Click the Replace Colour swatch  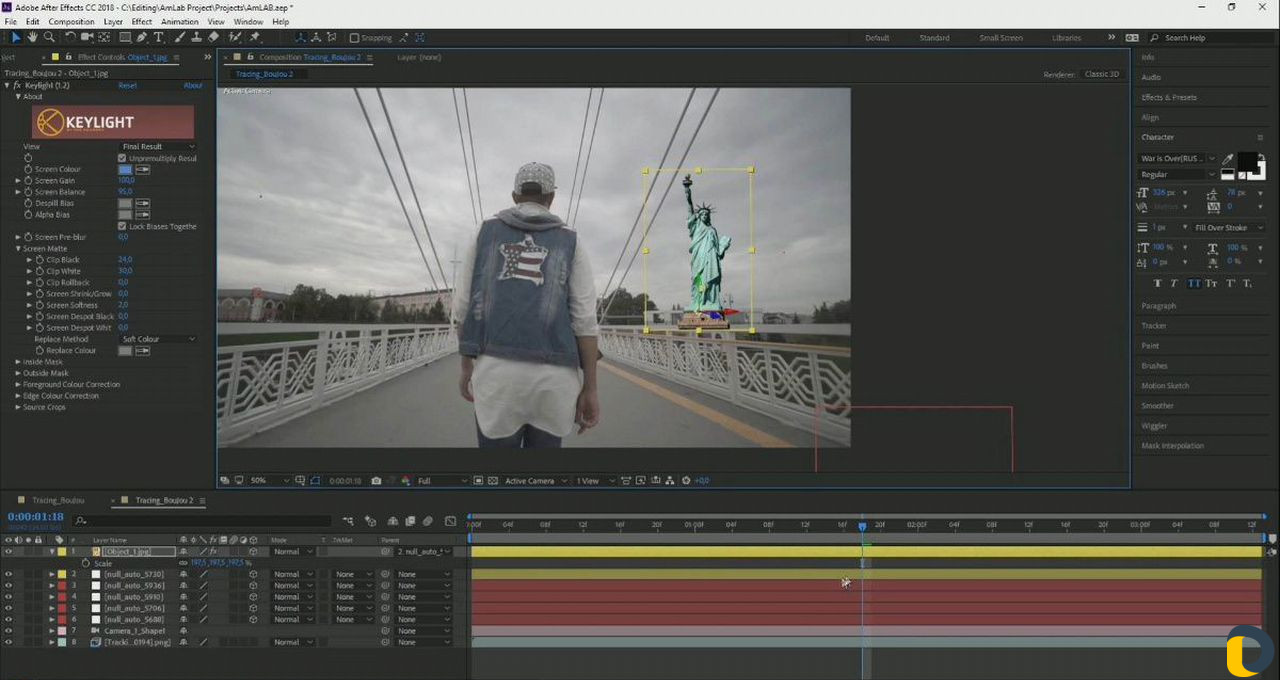coord(125,350)
